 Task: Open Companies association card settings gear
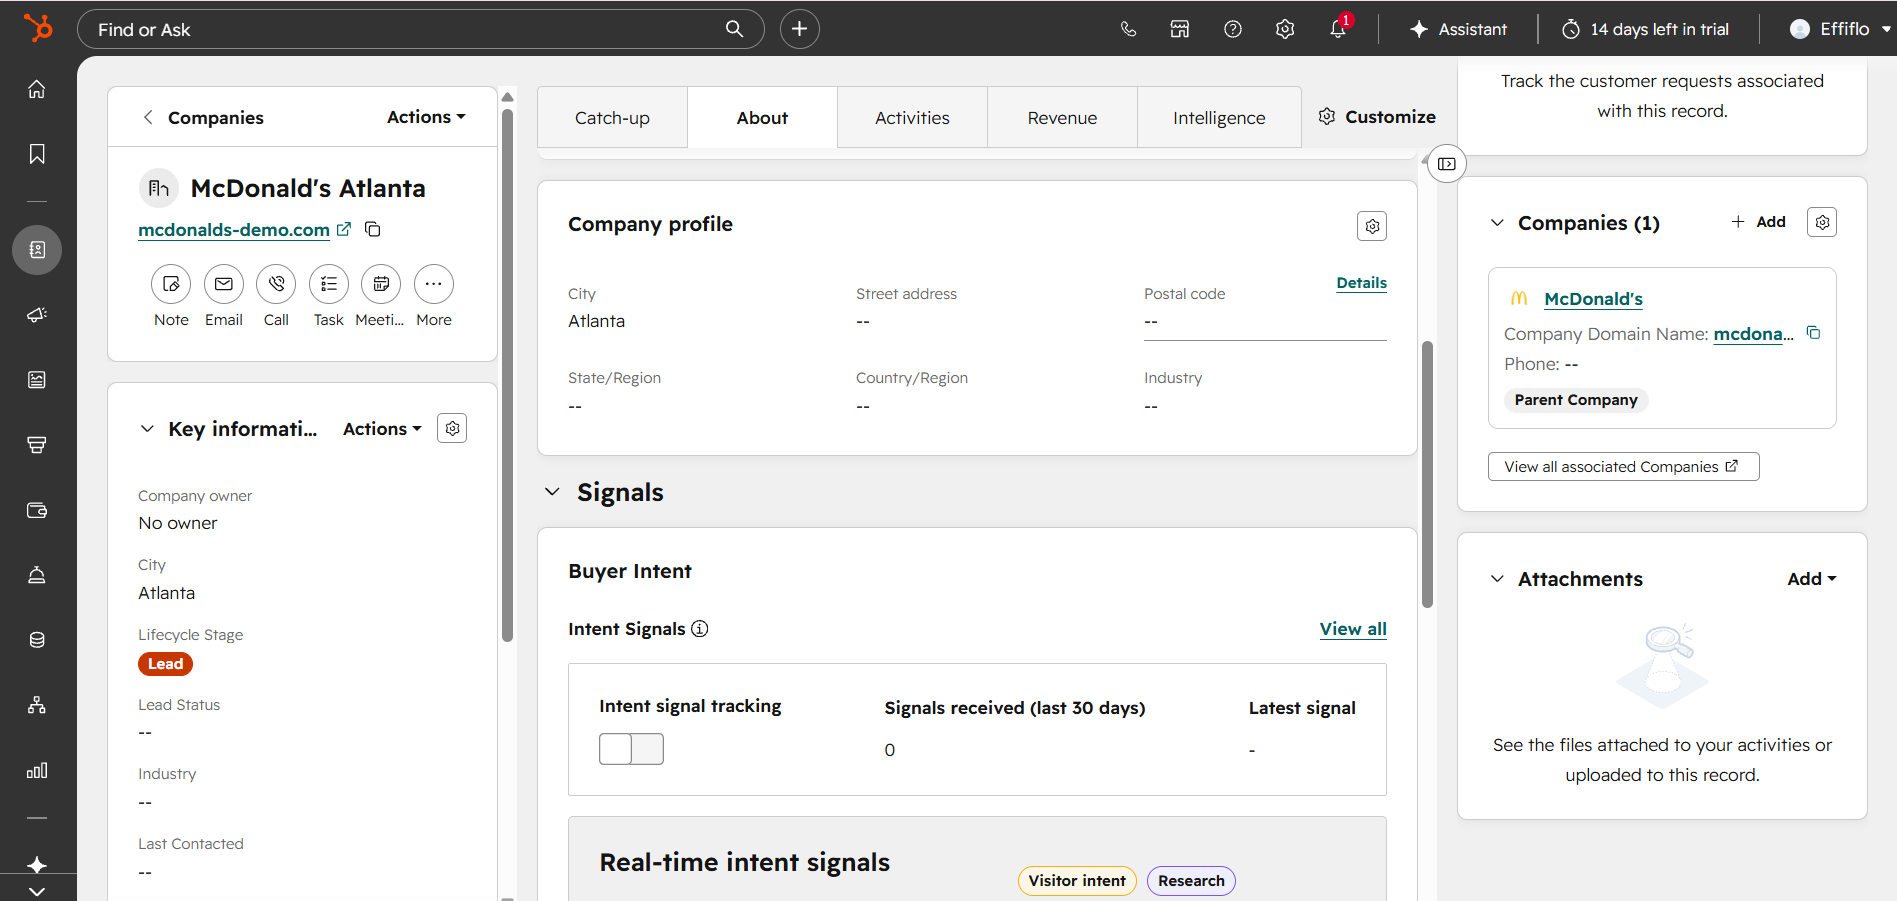point(1822,222)
